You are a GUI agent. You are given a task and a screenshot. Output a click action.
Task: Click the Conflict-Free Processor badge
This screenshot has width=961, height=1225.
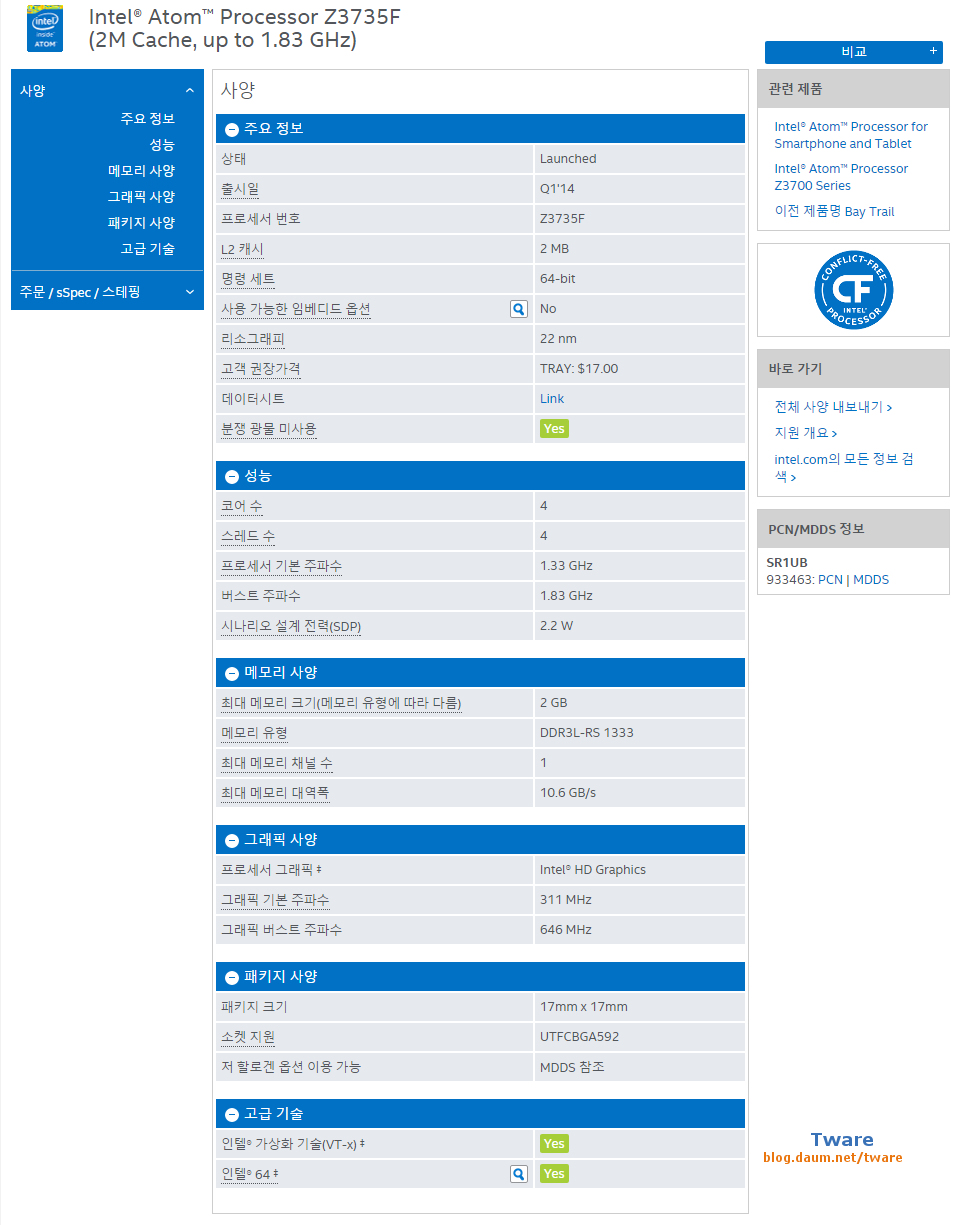coord(853,290)
